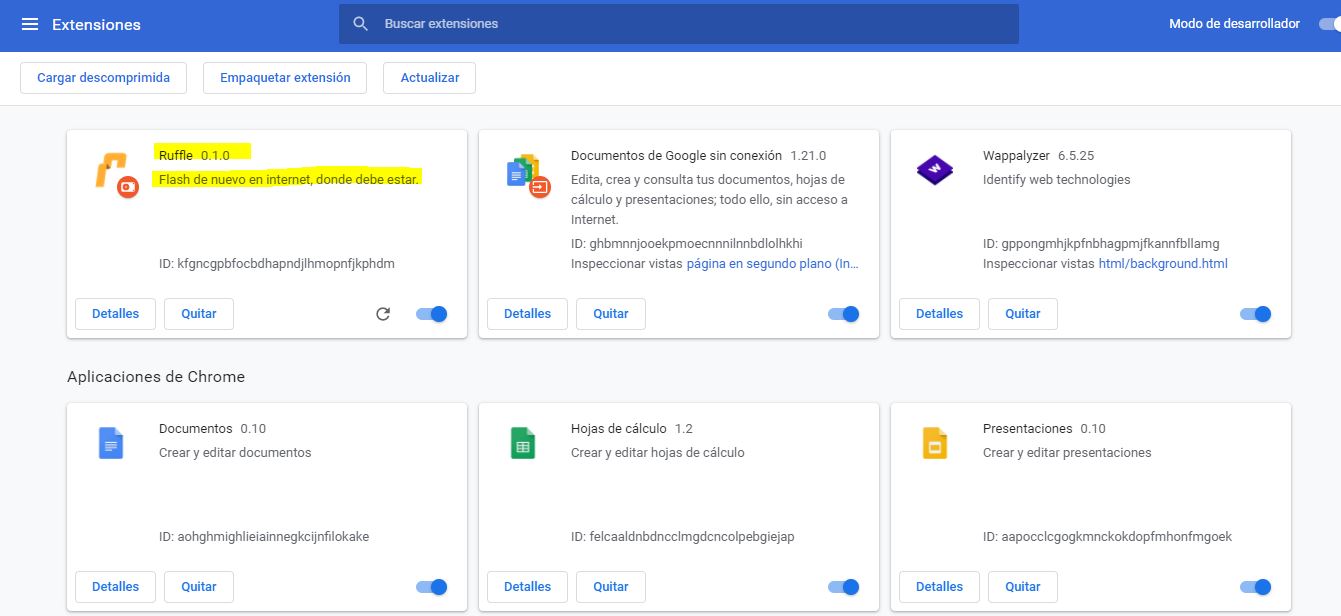Disable Documentos de Google sin conexión toggle
The width and height of the screenshot is (1341, 616).
click(x=844, y=314)
